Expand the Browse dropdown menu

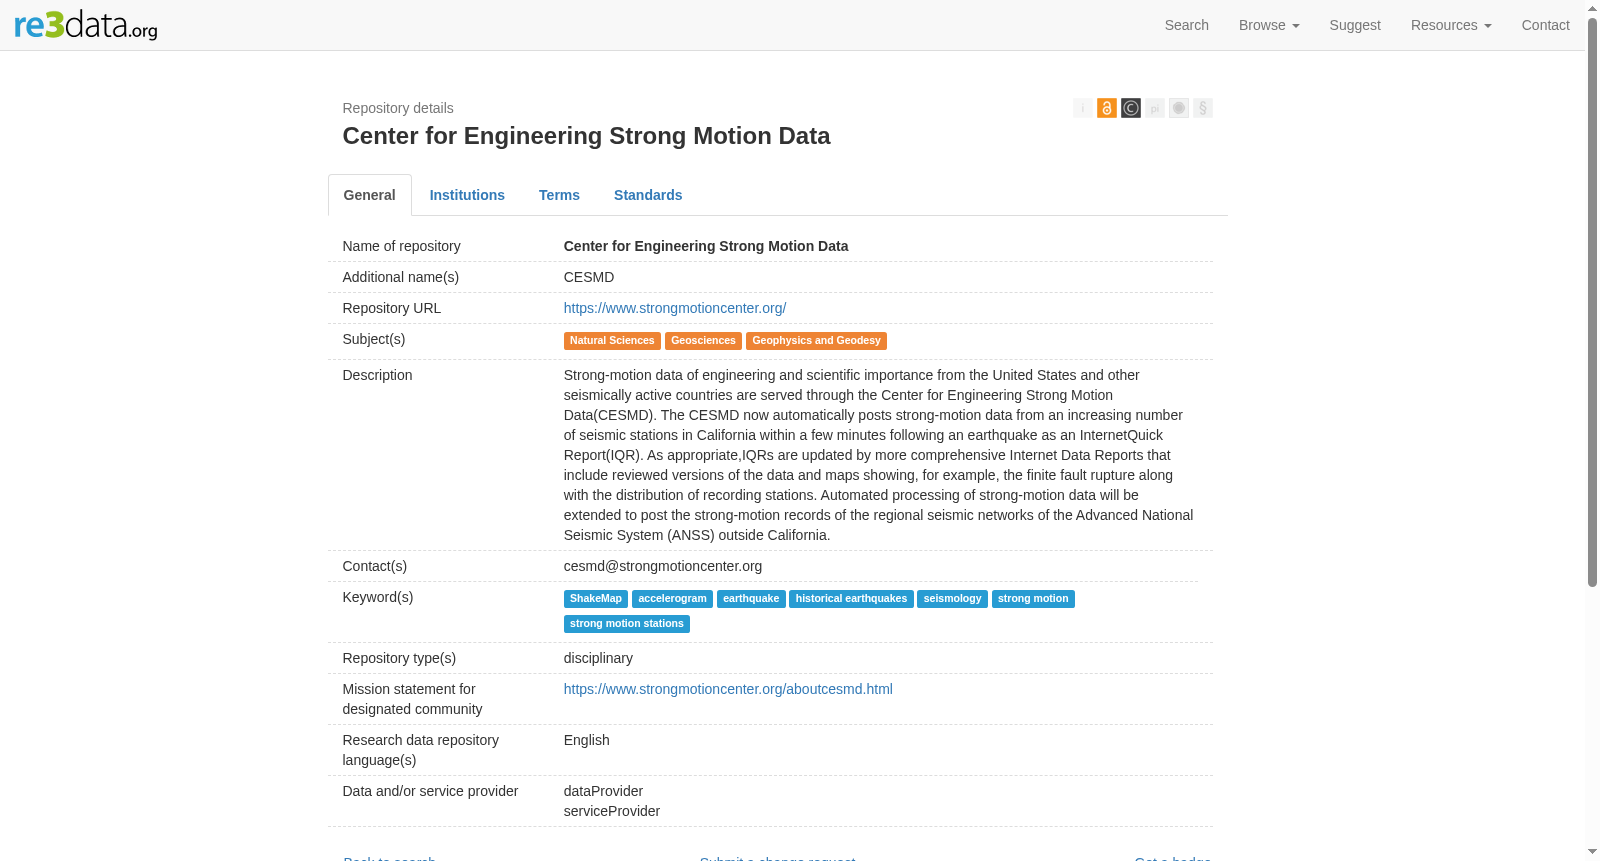click(1269, 25)
